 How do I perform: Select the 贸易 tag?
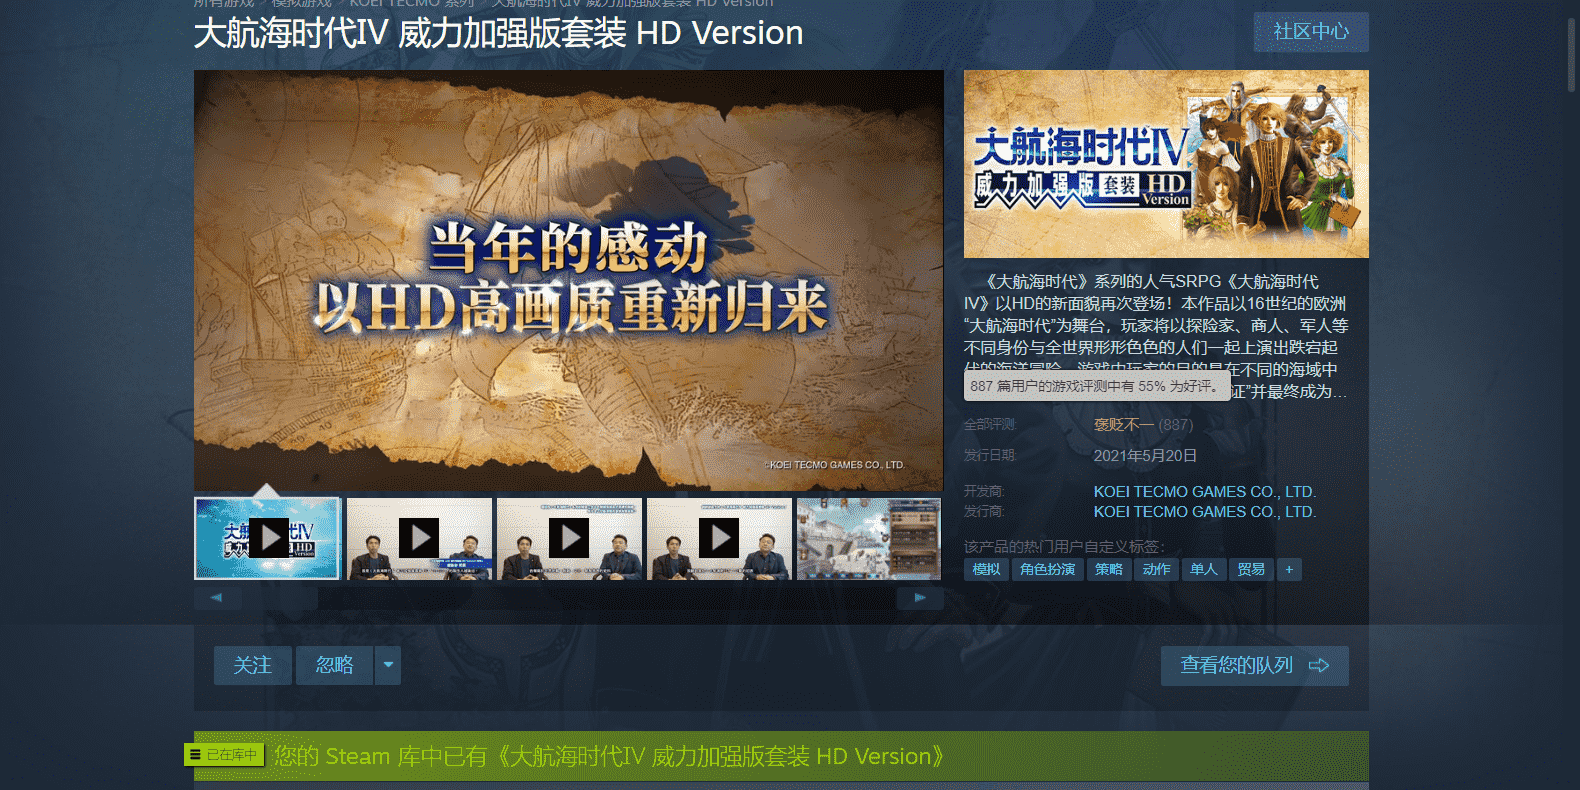(1251, 569)
